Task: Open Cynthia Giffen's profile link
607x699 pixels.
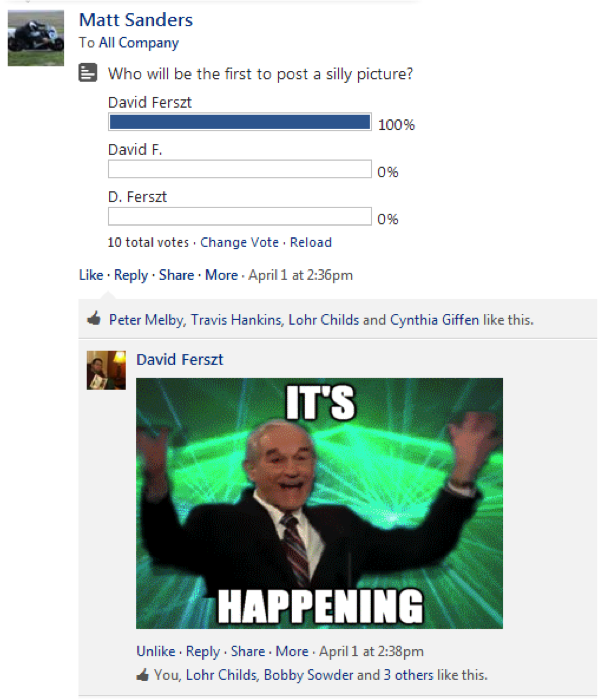Action: pyautogui.click(x=435, y=320)
